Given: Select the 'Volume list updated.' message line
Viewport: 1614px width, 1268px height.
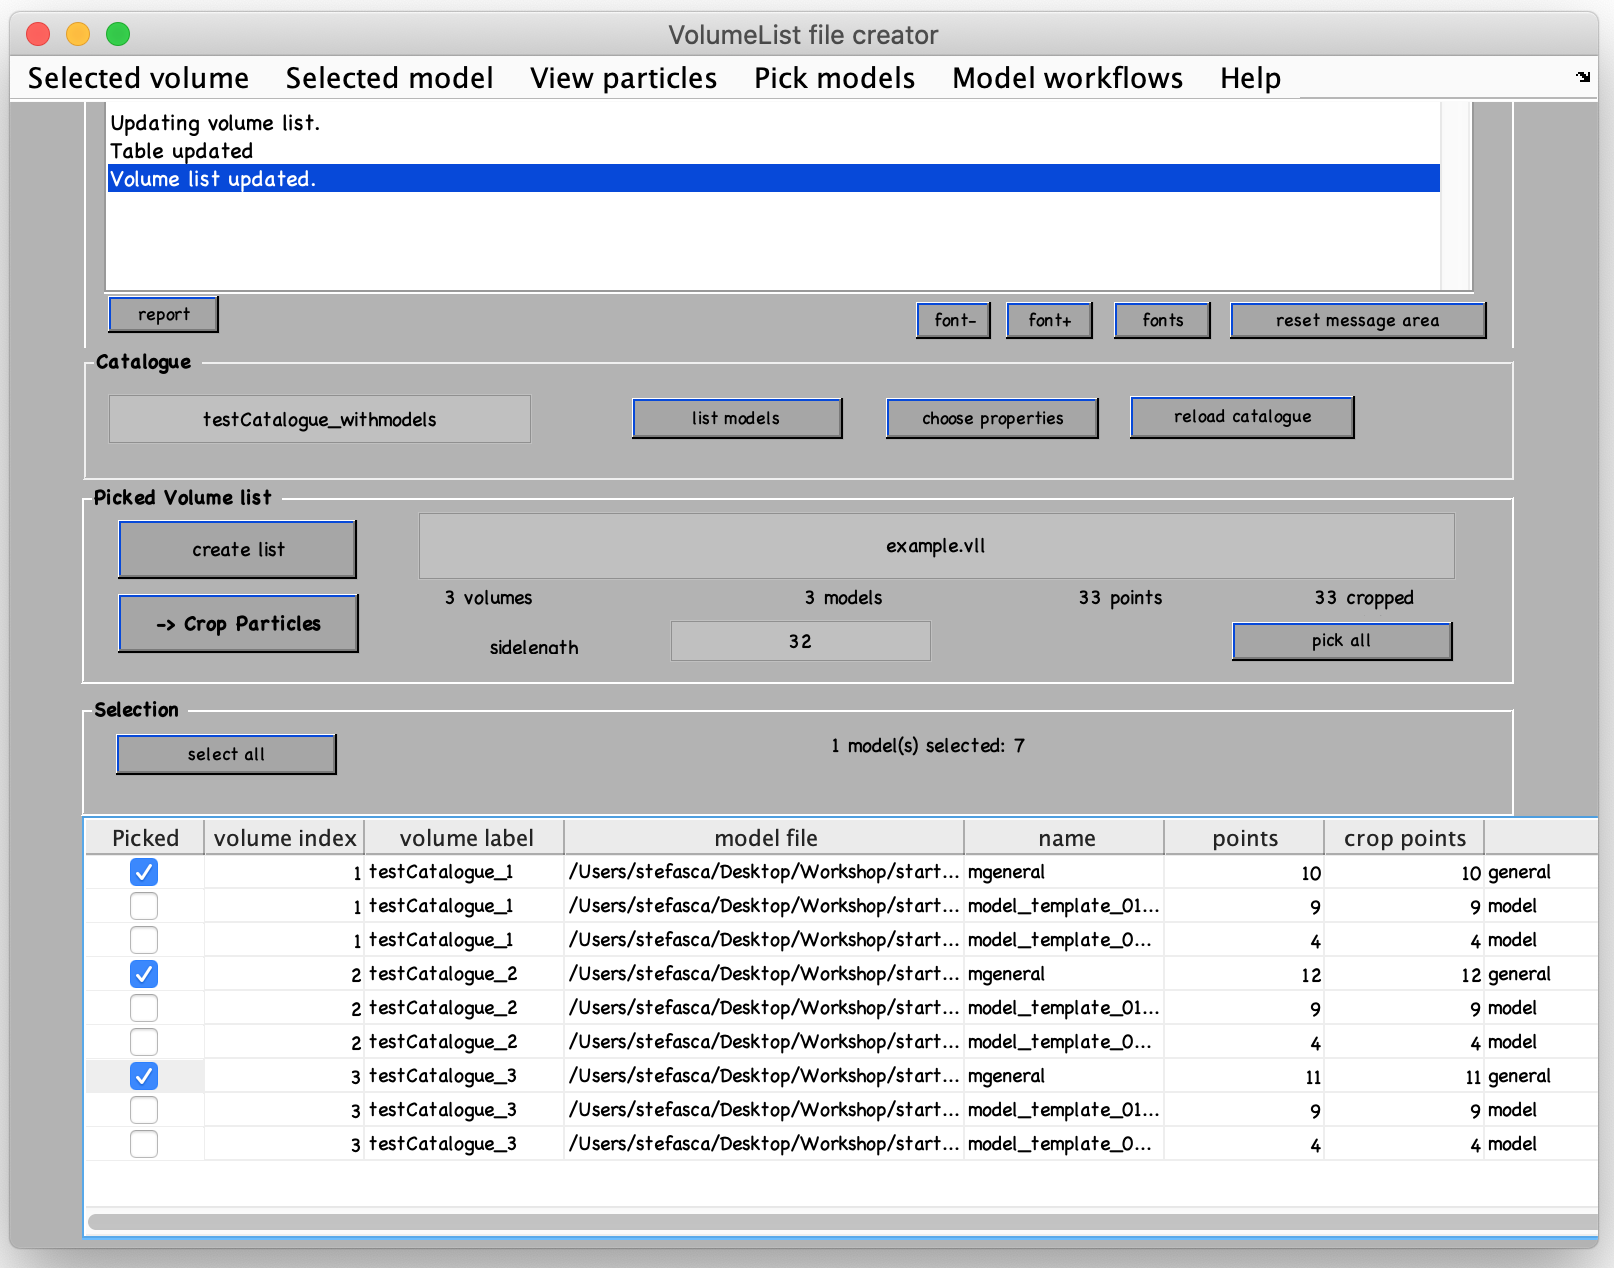Looking at the screenshot, I should tap(773, 179).
